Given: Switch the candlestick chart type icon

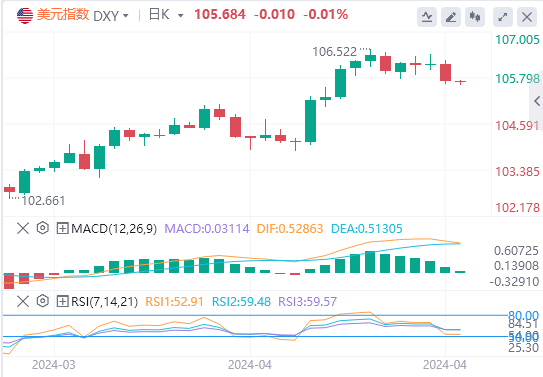Looking at the screenshot, I should click(475, 17).
